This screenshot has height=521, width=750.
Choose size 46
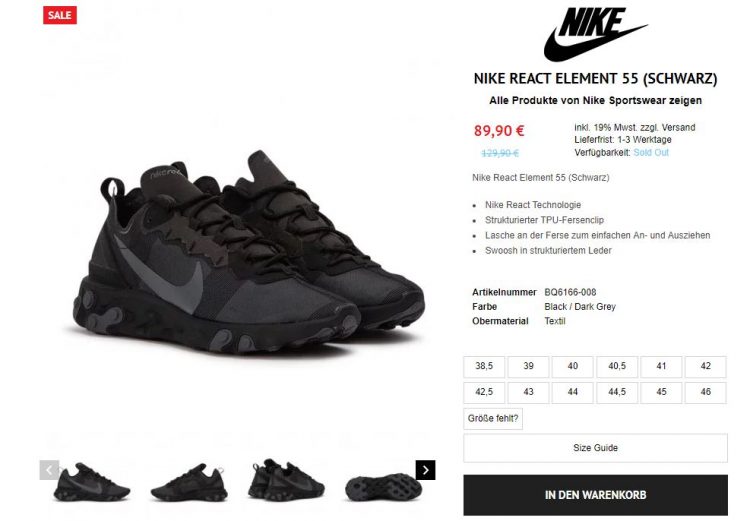(x=706, y=392)
